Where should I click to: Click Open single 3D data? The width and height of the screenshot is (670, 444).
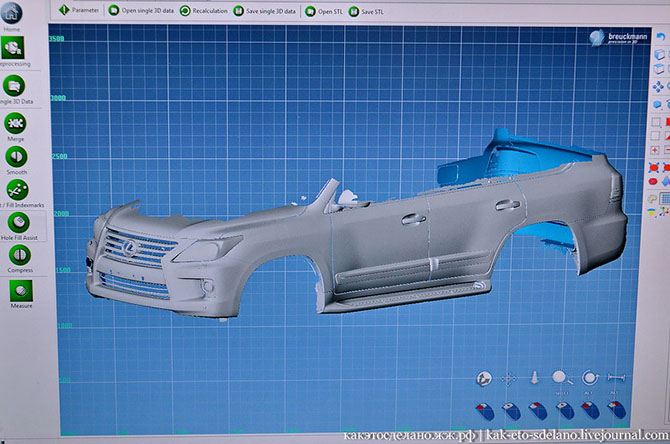141,10
